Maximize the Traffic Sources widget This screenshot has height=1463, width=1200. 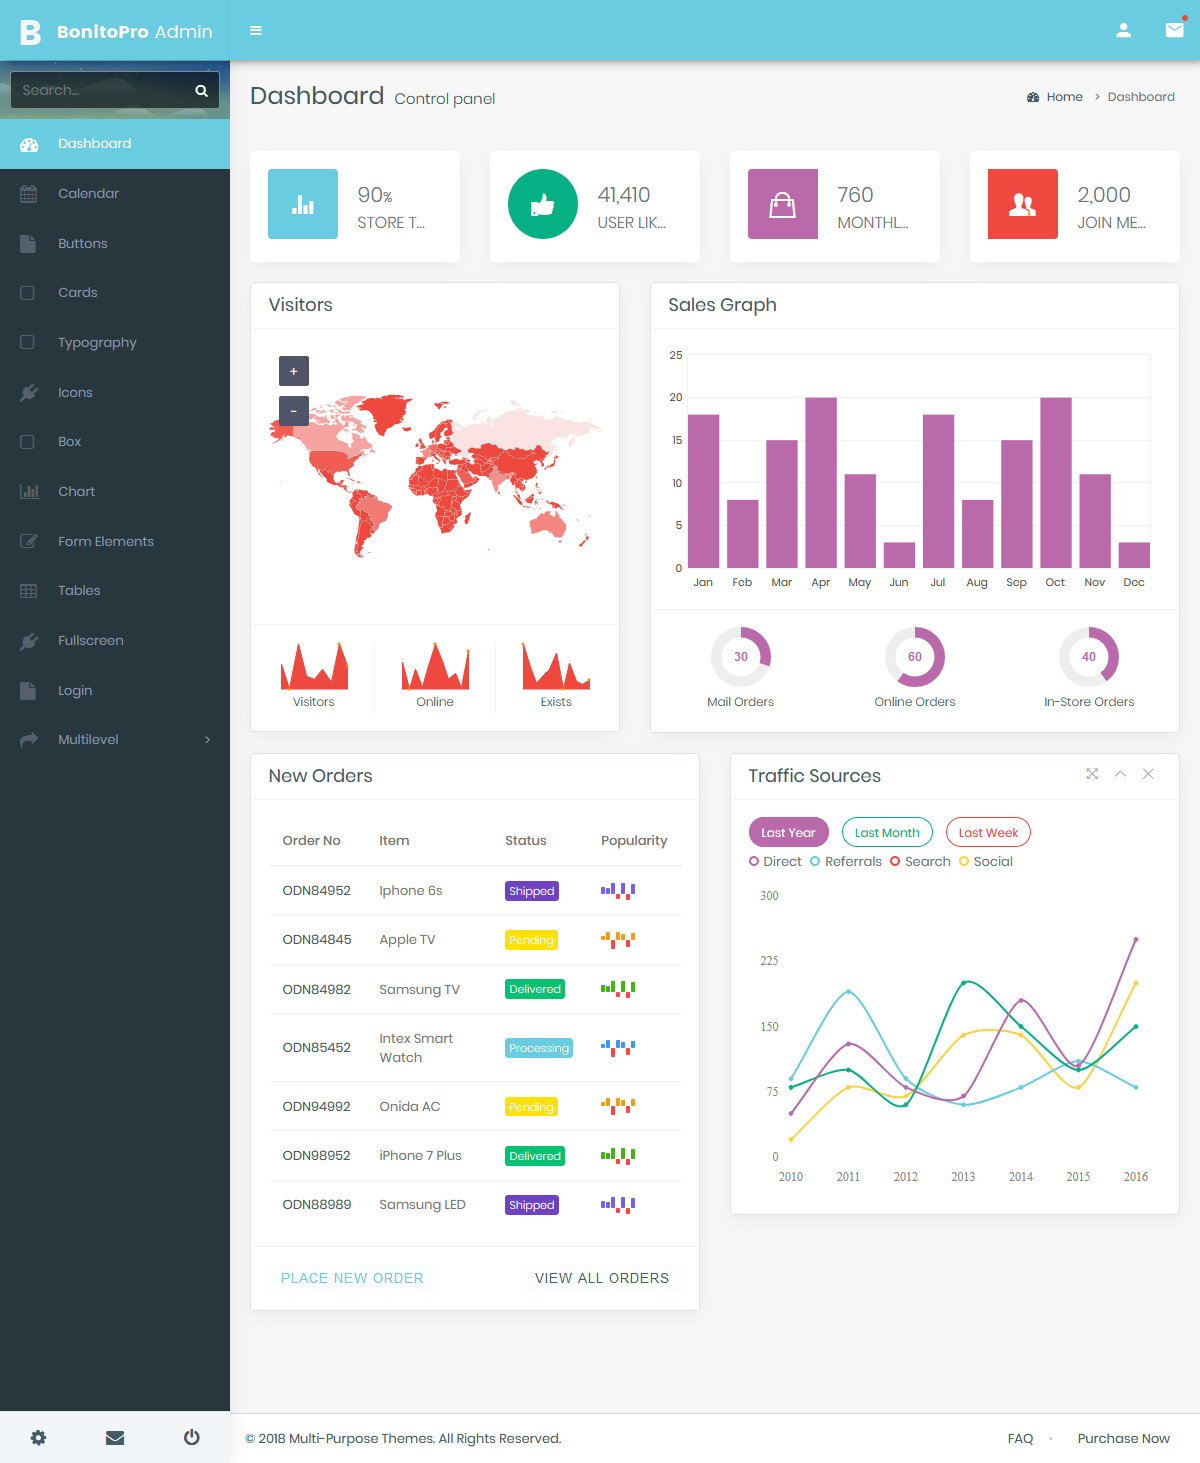(x=1091, y=773)
